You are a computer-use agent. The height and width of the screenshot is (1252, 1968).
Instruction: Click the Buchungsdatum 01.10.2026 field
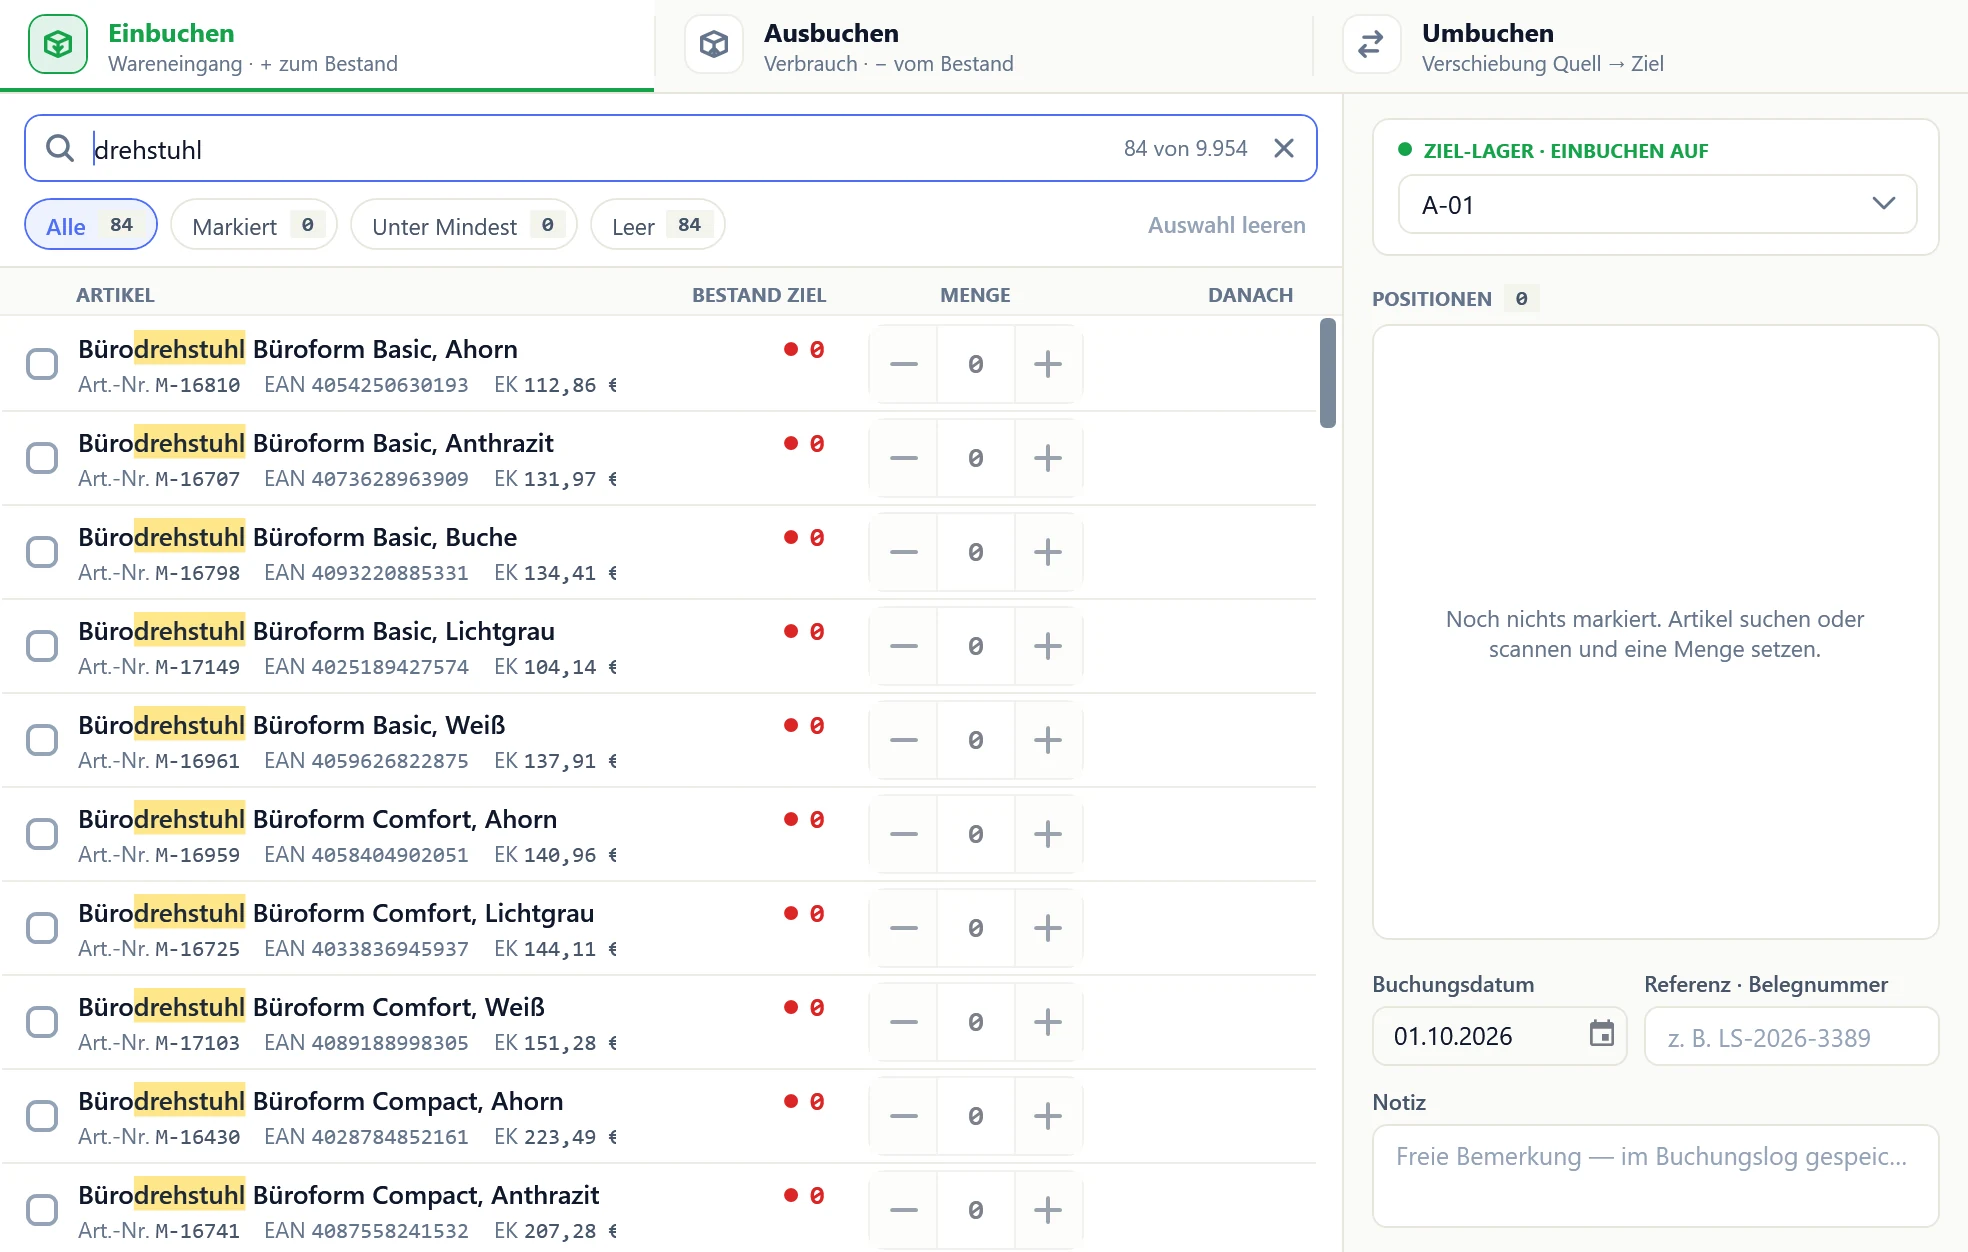point(1499,1036)
